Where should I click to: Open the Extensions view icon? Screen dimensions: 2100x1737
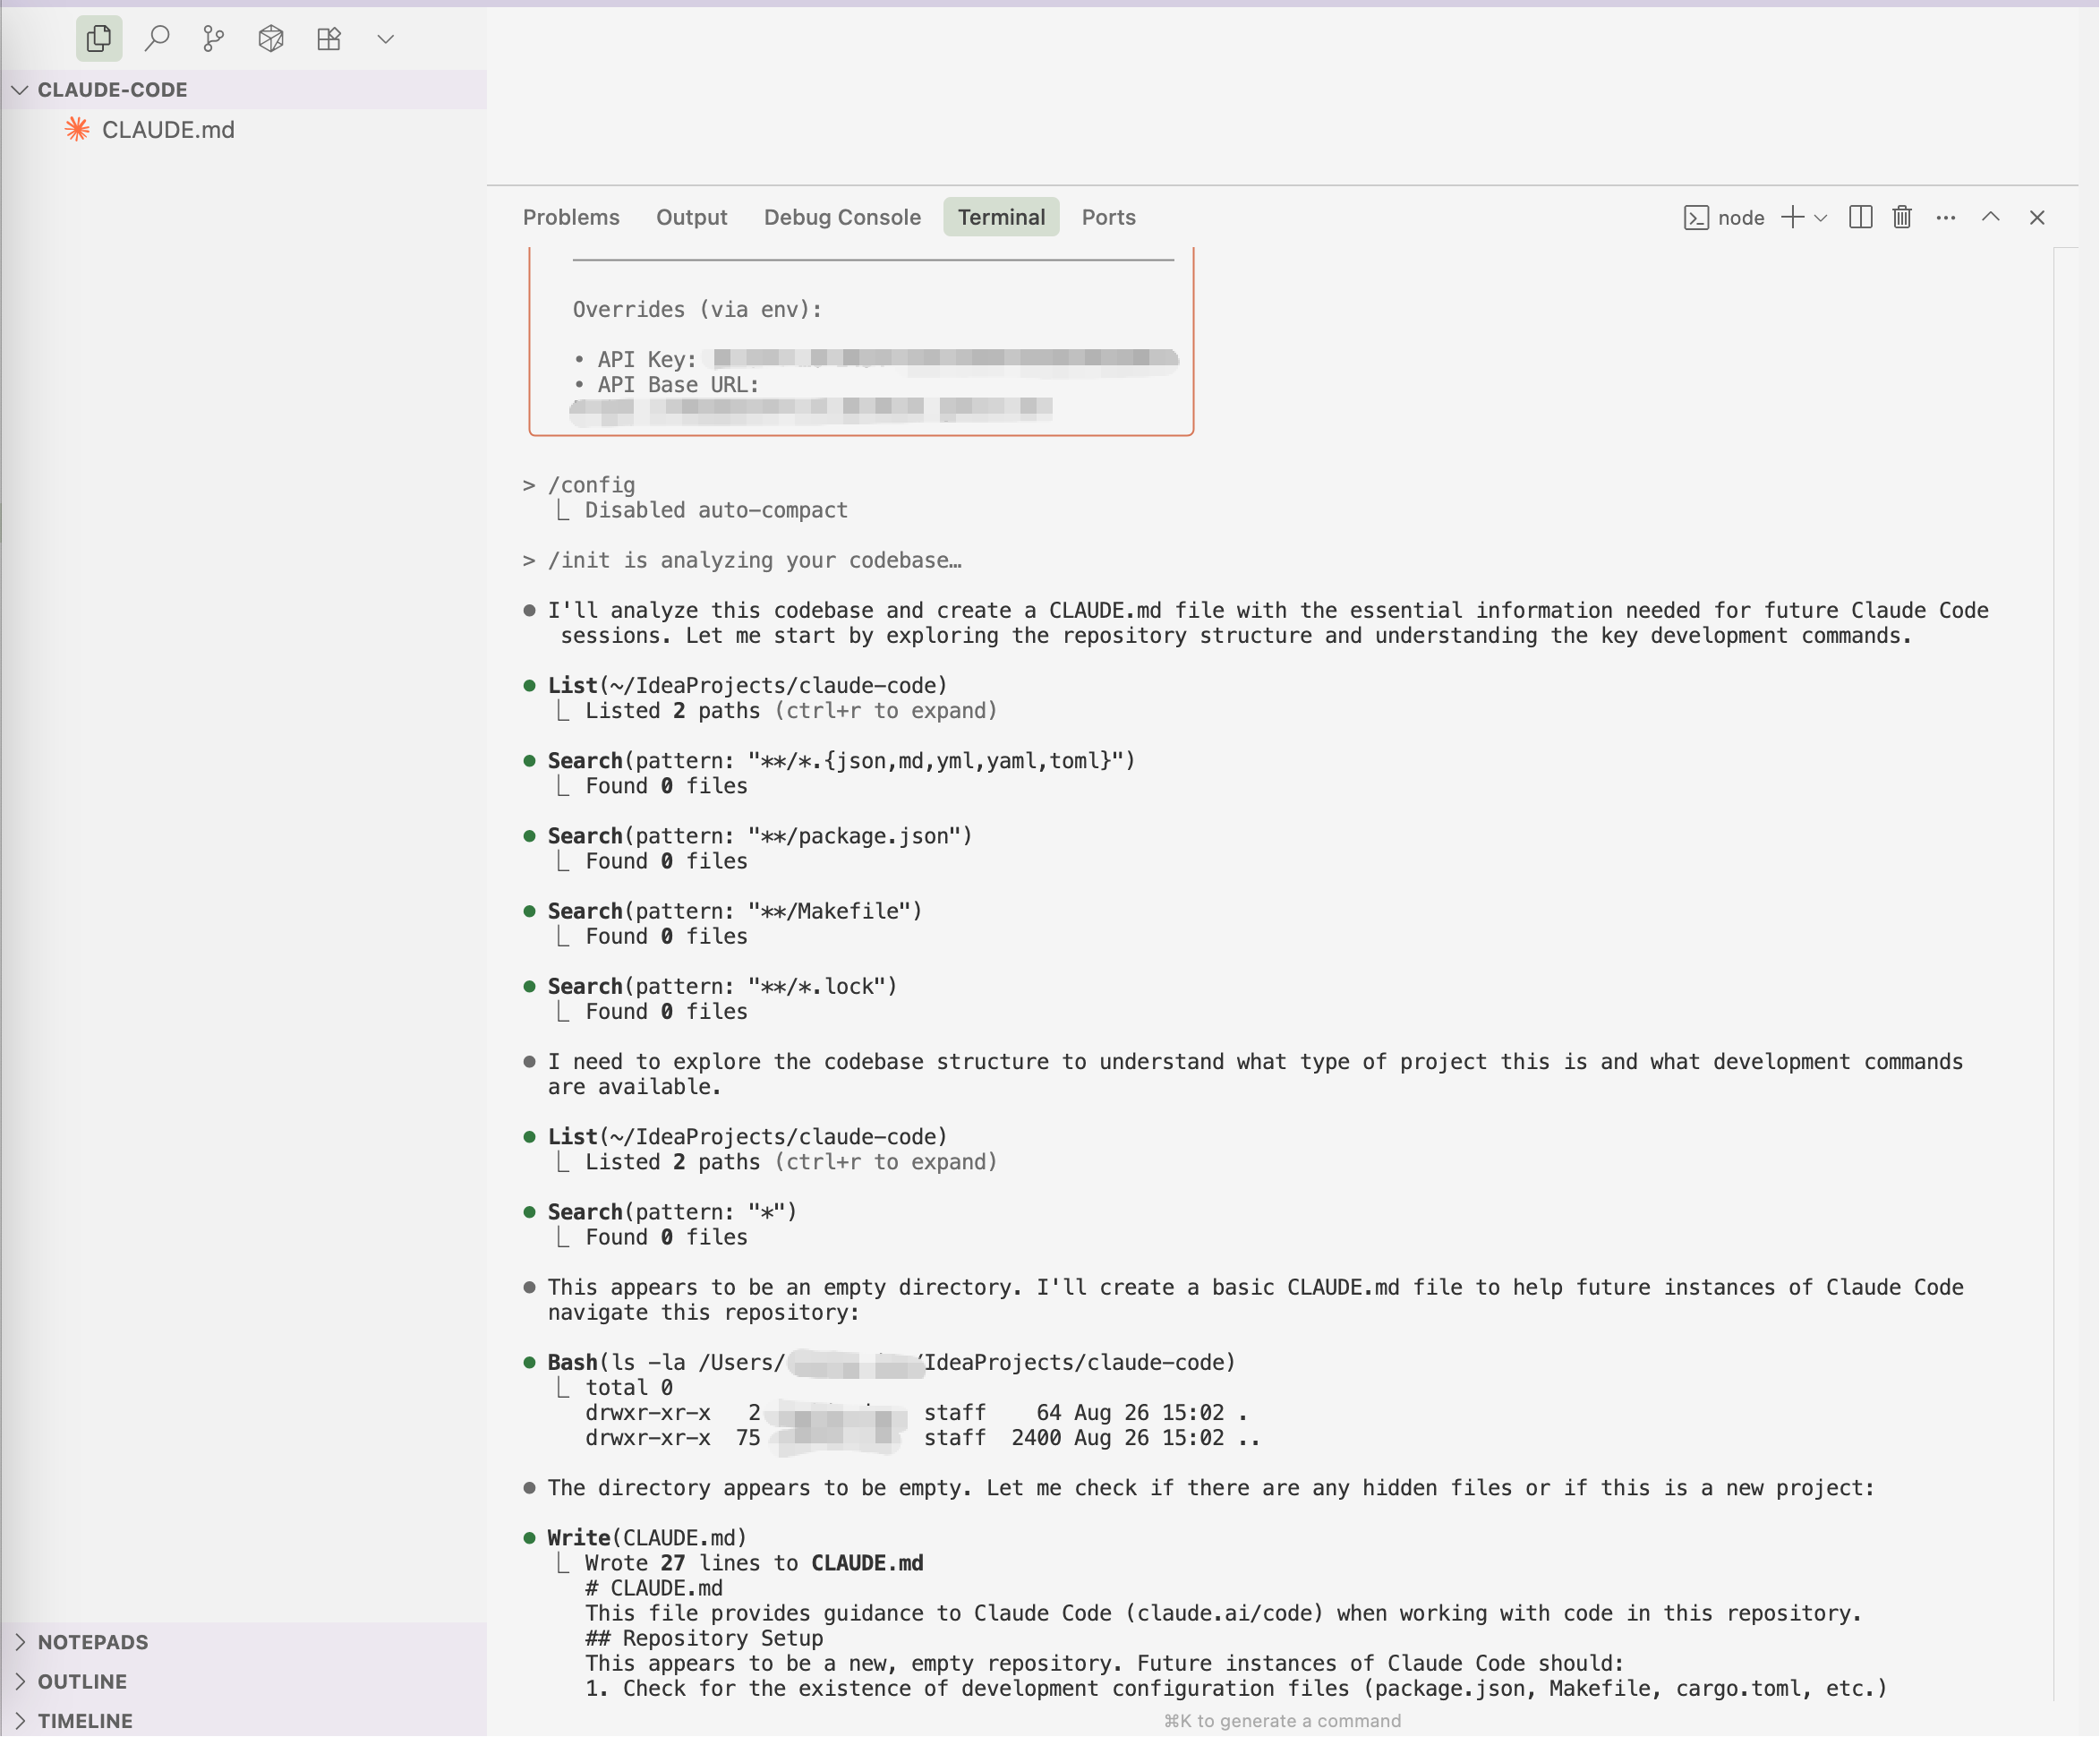point(329,39)
